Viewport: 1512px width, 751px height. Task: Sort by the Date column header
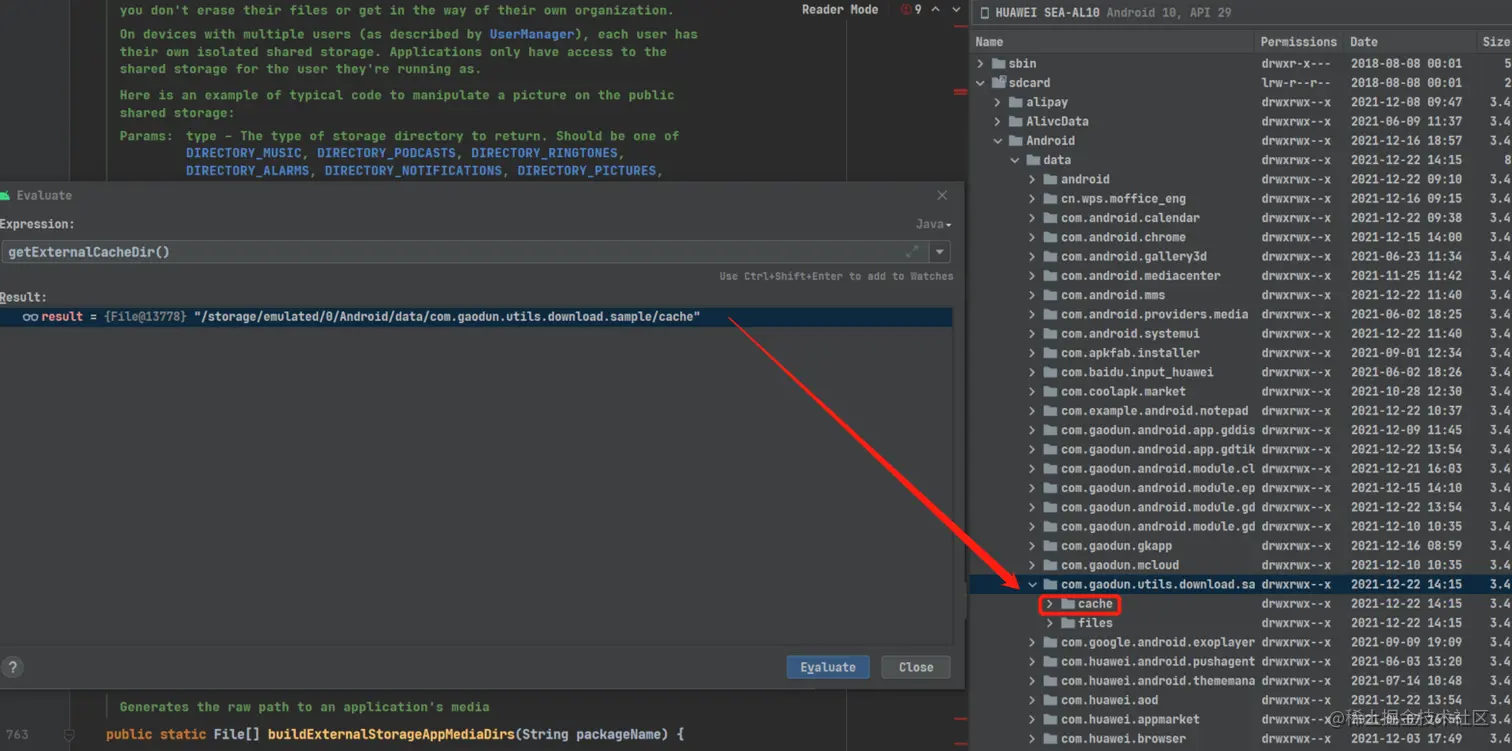click(x=1410, y=42)
